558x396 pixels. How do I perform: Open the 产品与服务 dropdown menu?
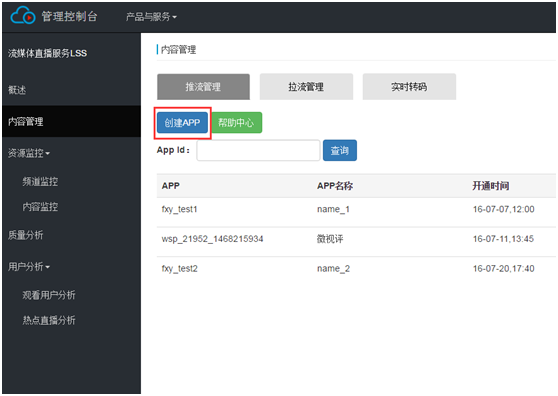[x=151, y=17]
